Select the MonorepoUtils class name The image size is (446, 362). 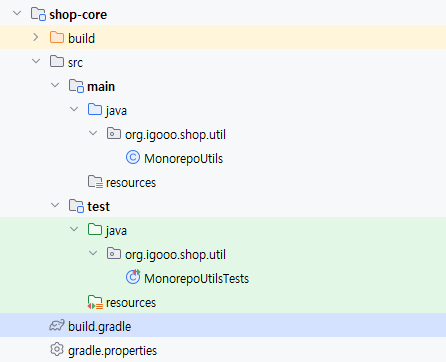(x=183, y=159)
